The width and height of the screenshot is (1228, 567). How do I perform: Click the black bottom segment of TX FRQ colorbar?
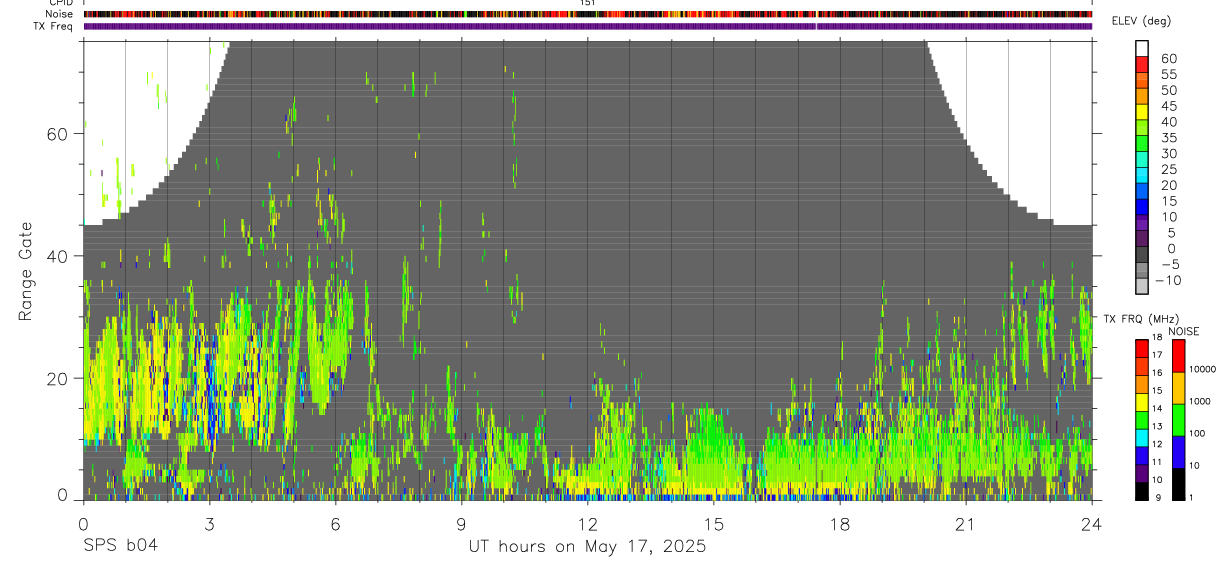tap(1142, 491)
